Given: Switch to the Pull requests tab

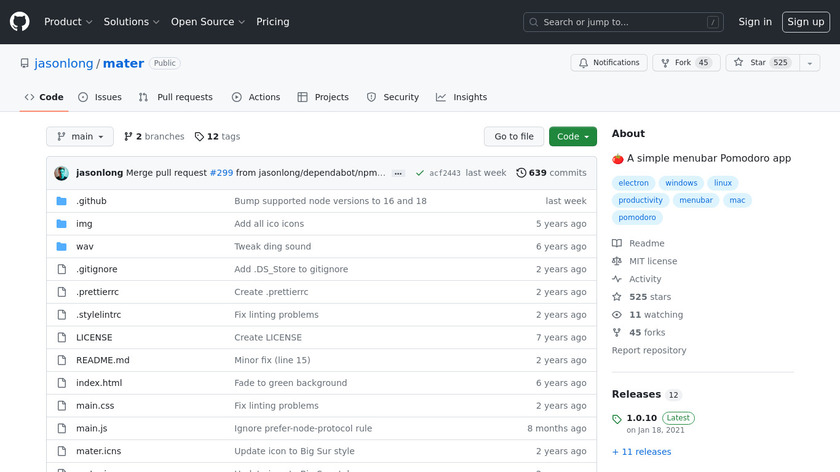Looking at the screenshot, I should click(176, 97).
